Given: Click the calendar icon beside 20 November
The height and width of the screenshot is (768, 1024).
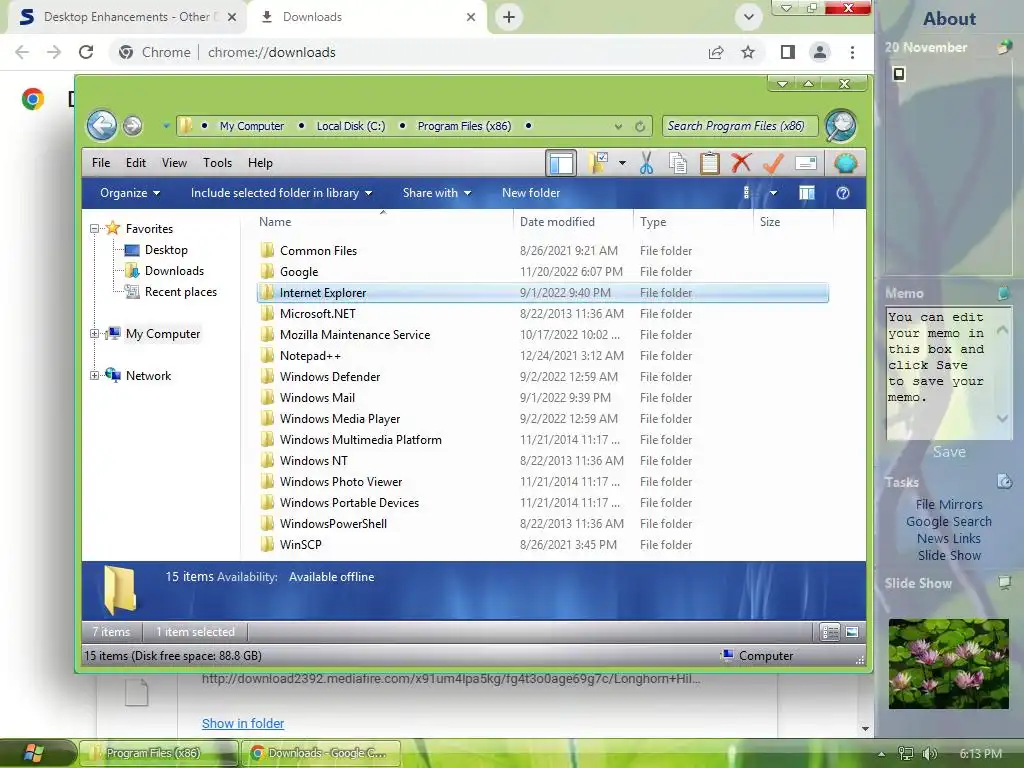Looking at the screenshot, I should pos(1004,47).
